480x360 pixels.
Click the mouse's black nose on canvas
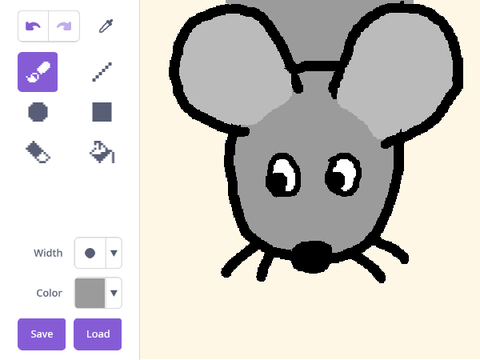(x=312, y=257)
